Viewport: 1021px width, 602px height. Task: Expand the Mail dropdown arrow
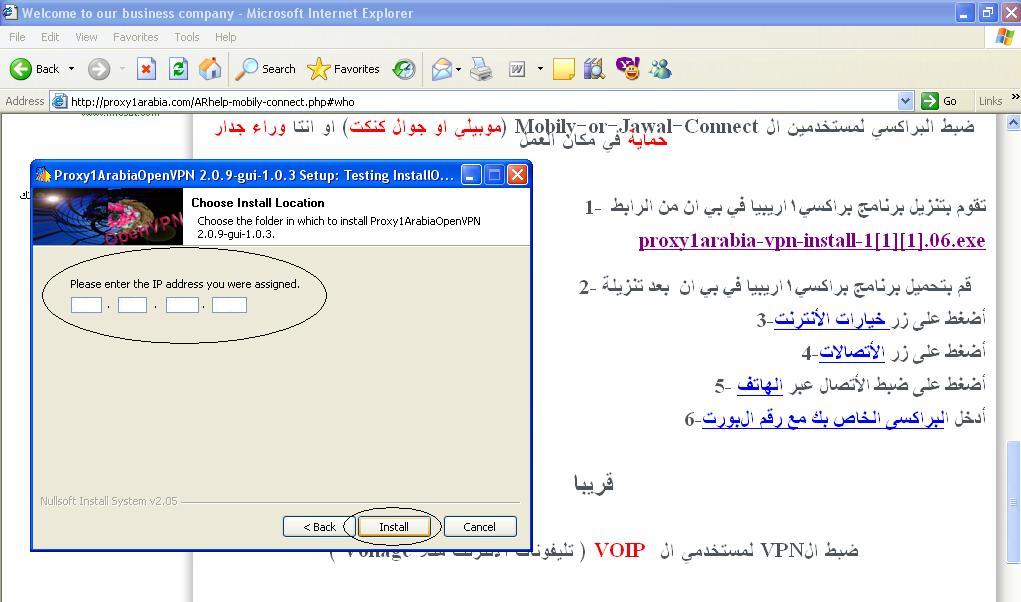point(458,68)
